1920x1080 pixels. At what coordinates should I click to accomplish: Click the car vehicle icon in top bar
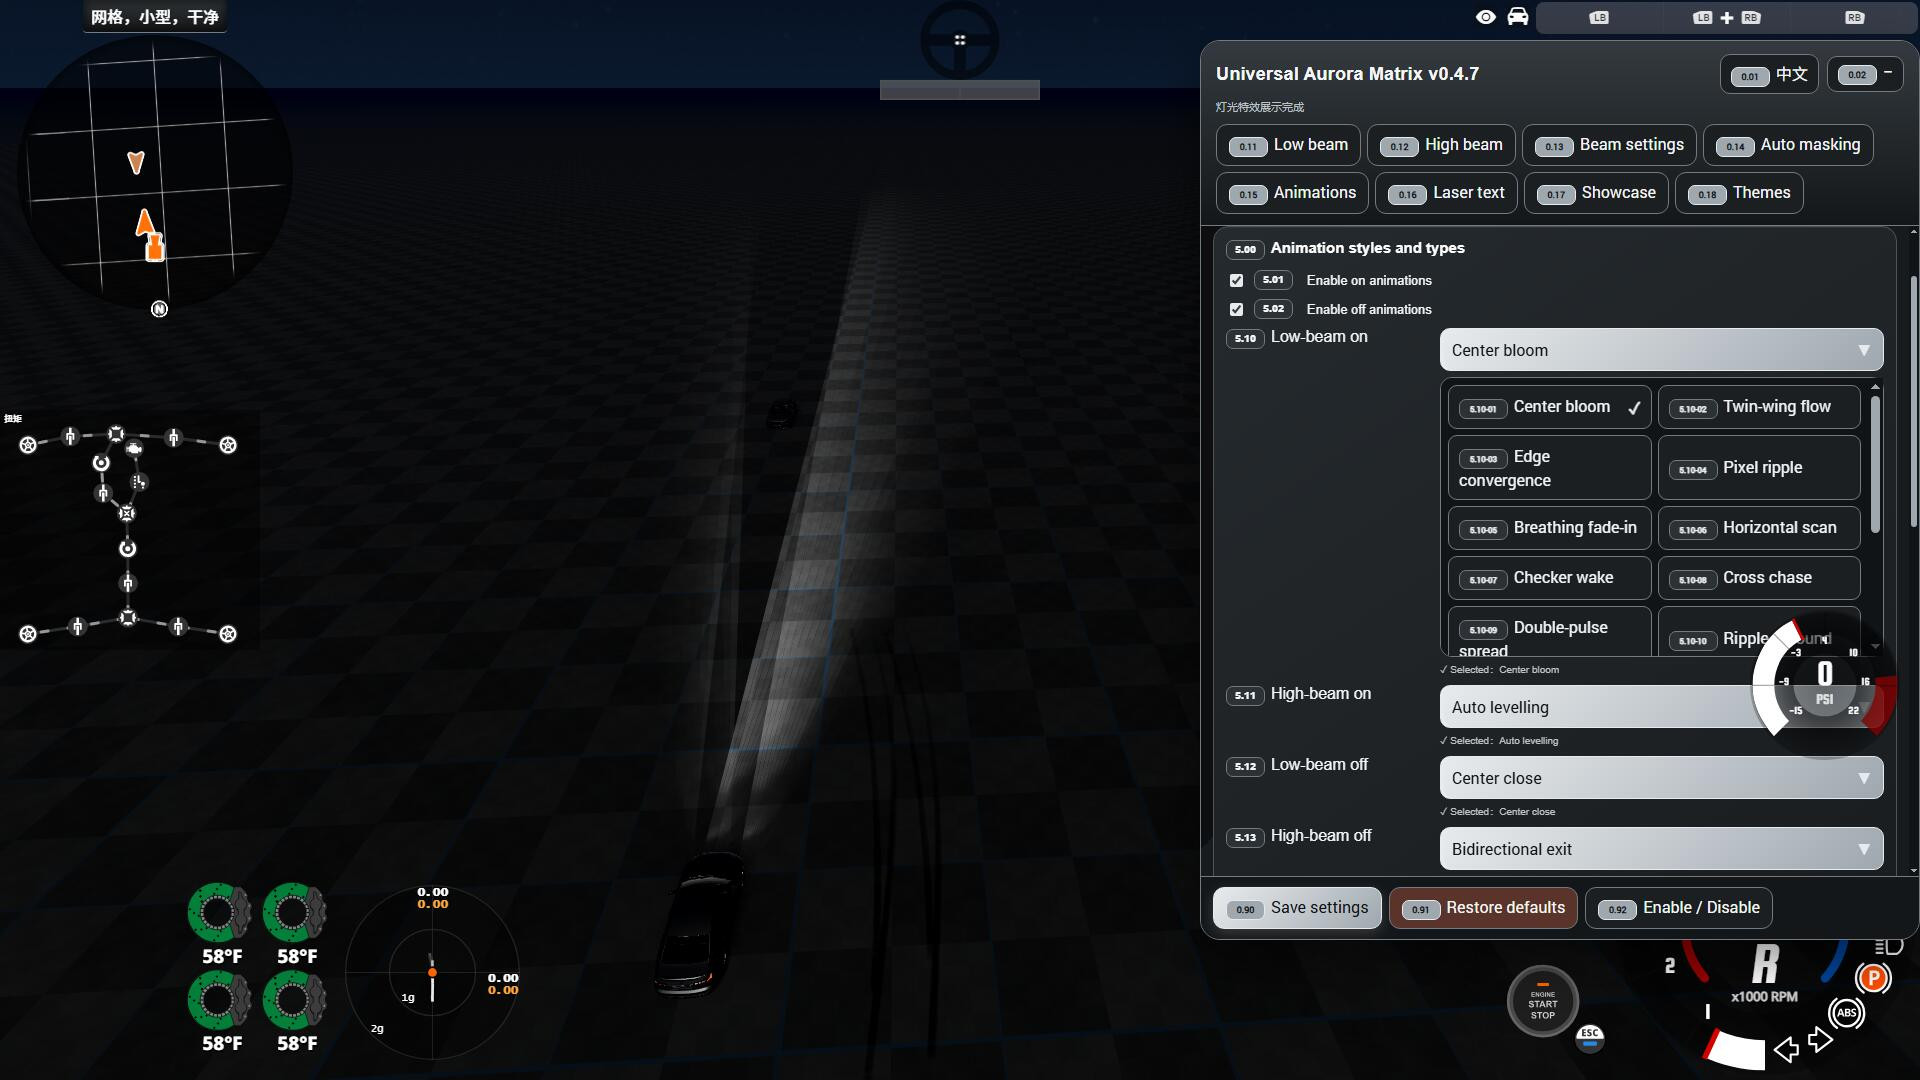point(1518,17)
